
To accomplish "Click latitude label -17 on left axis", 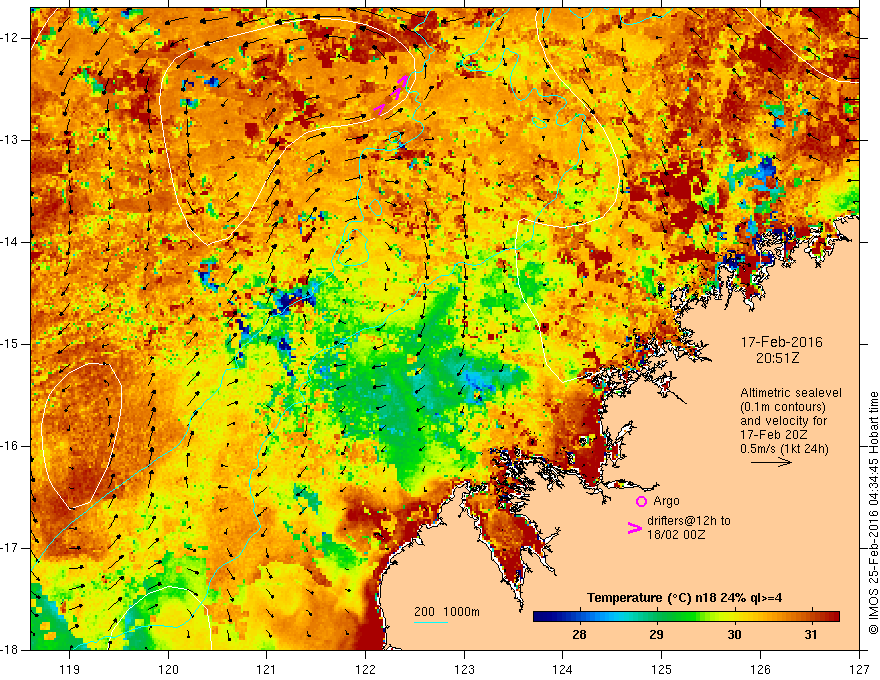I will point(10,548).
